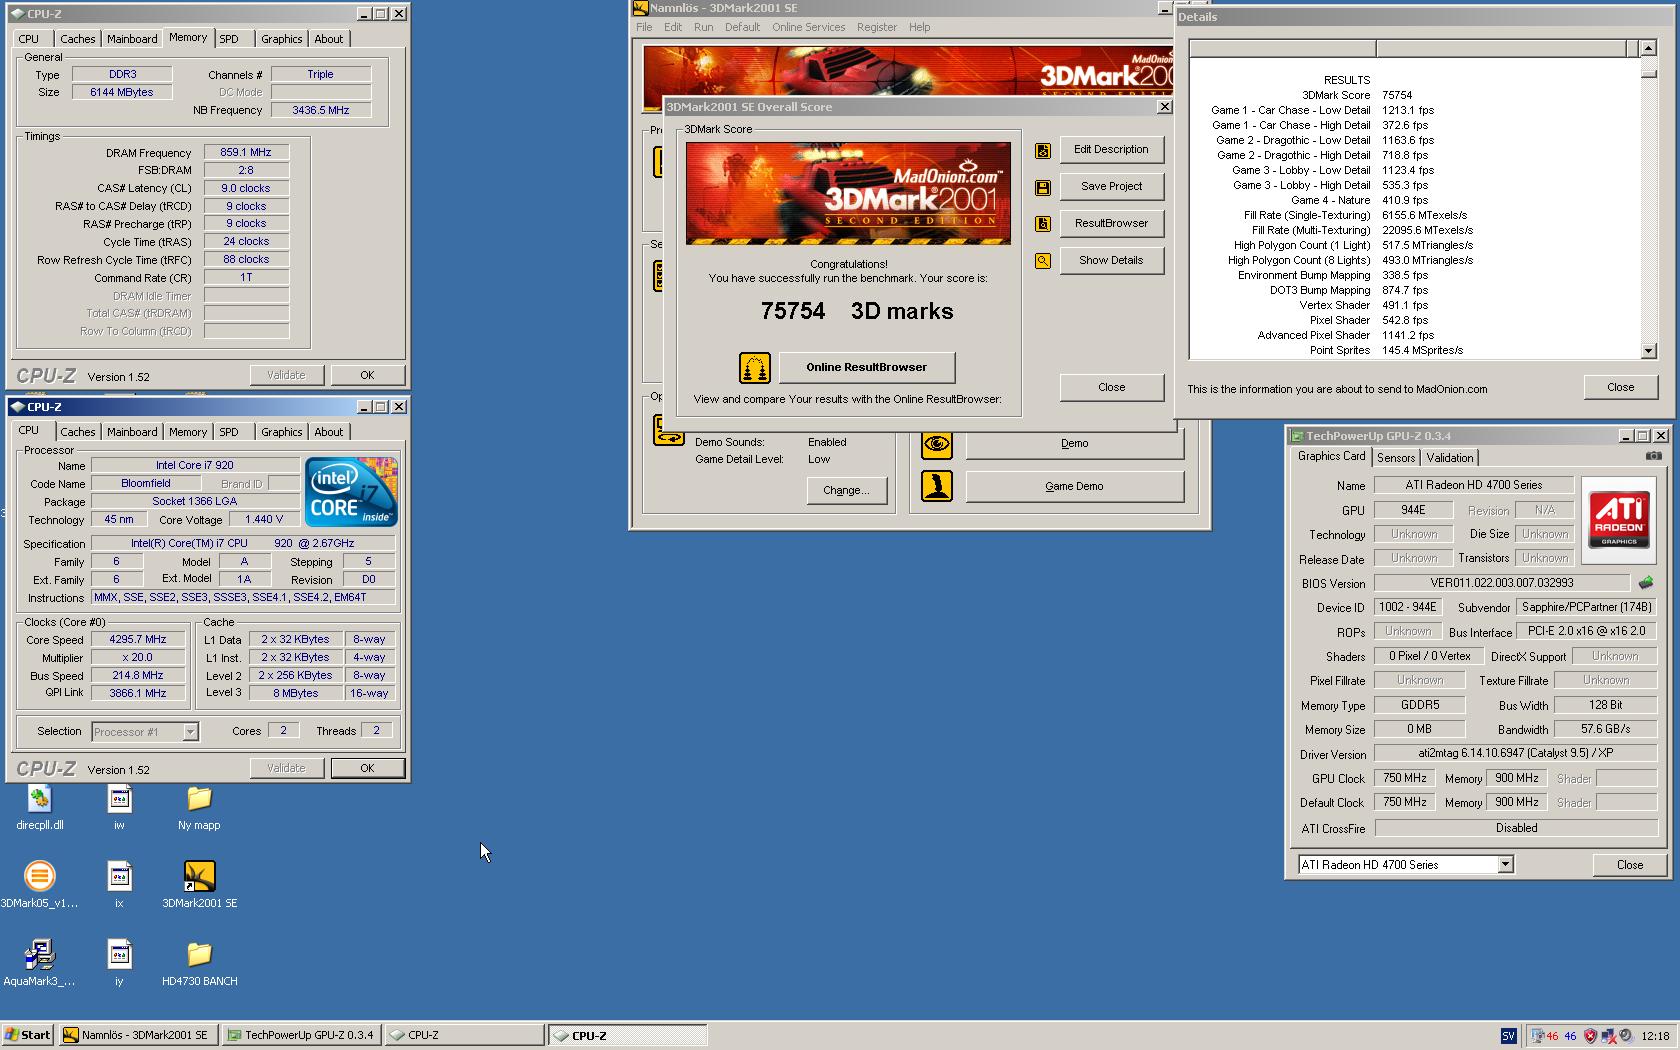Screen dimensions: 1680x1050
Task: Click the figure icon beside Game Demo button
Action: tap(937, 487)
